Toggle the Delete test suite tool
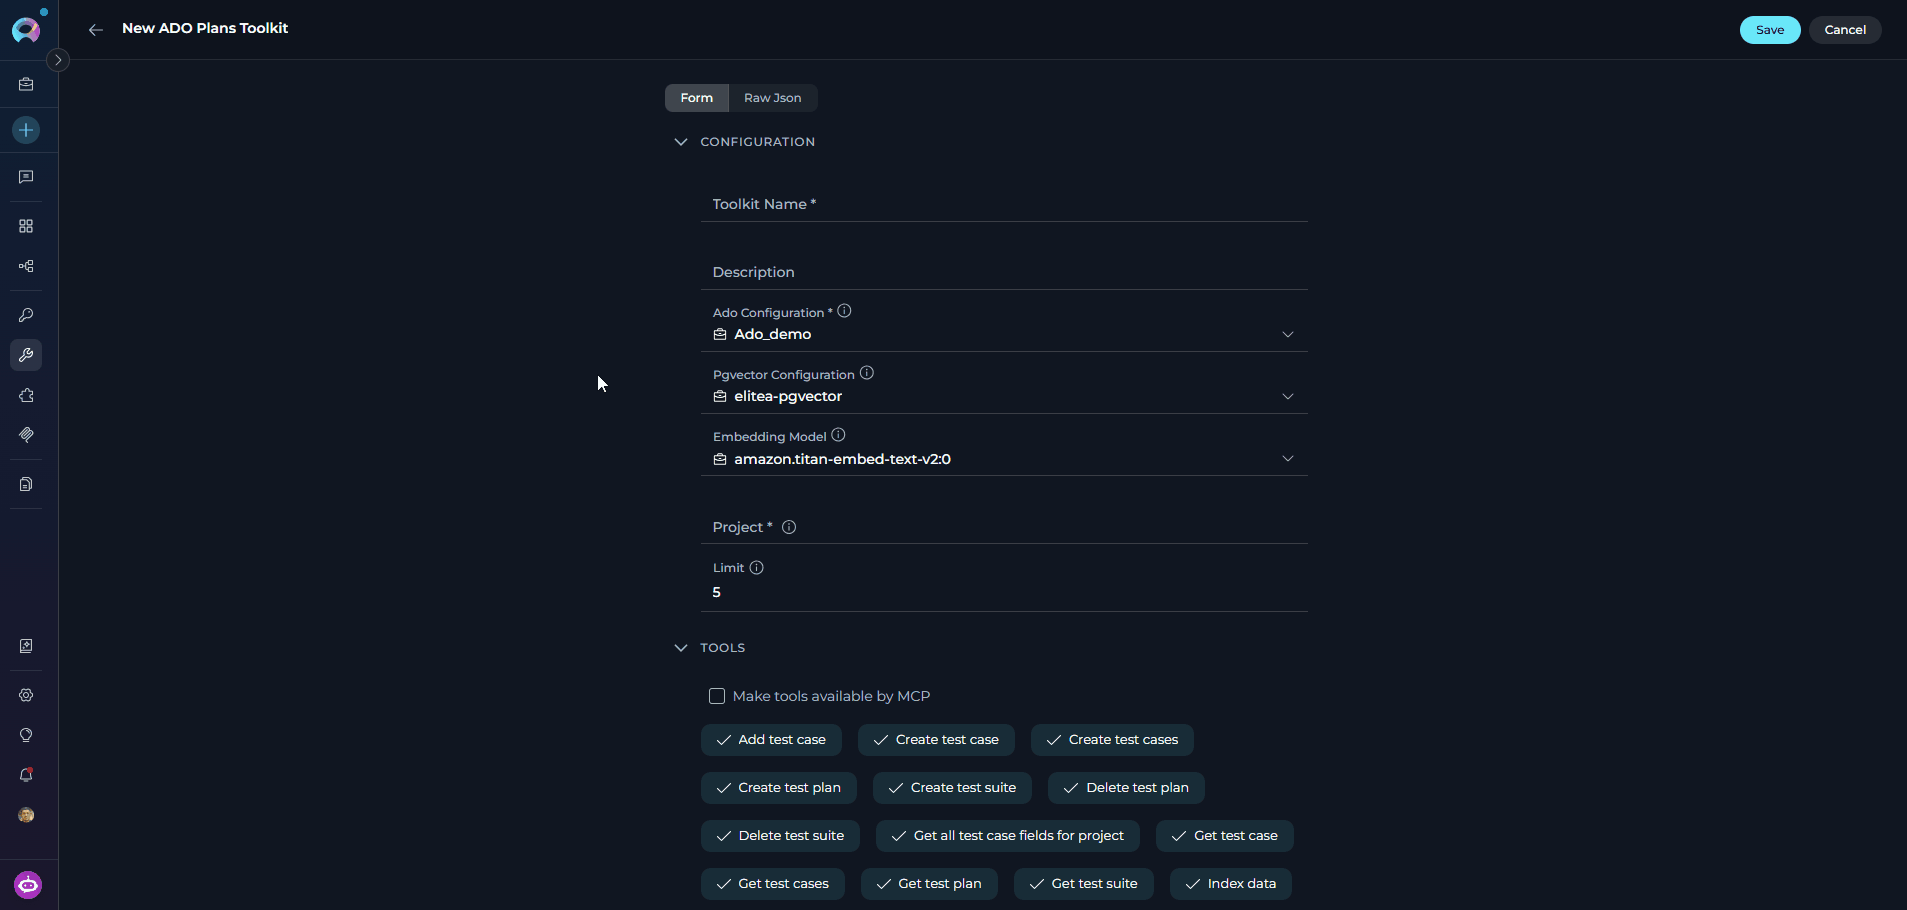The width and height of the screenshot is (1907, 910). (780, 836)
